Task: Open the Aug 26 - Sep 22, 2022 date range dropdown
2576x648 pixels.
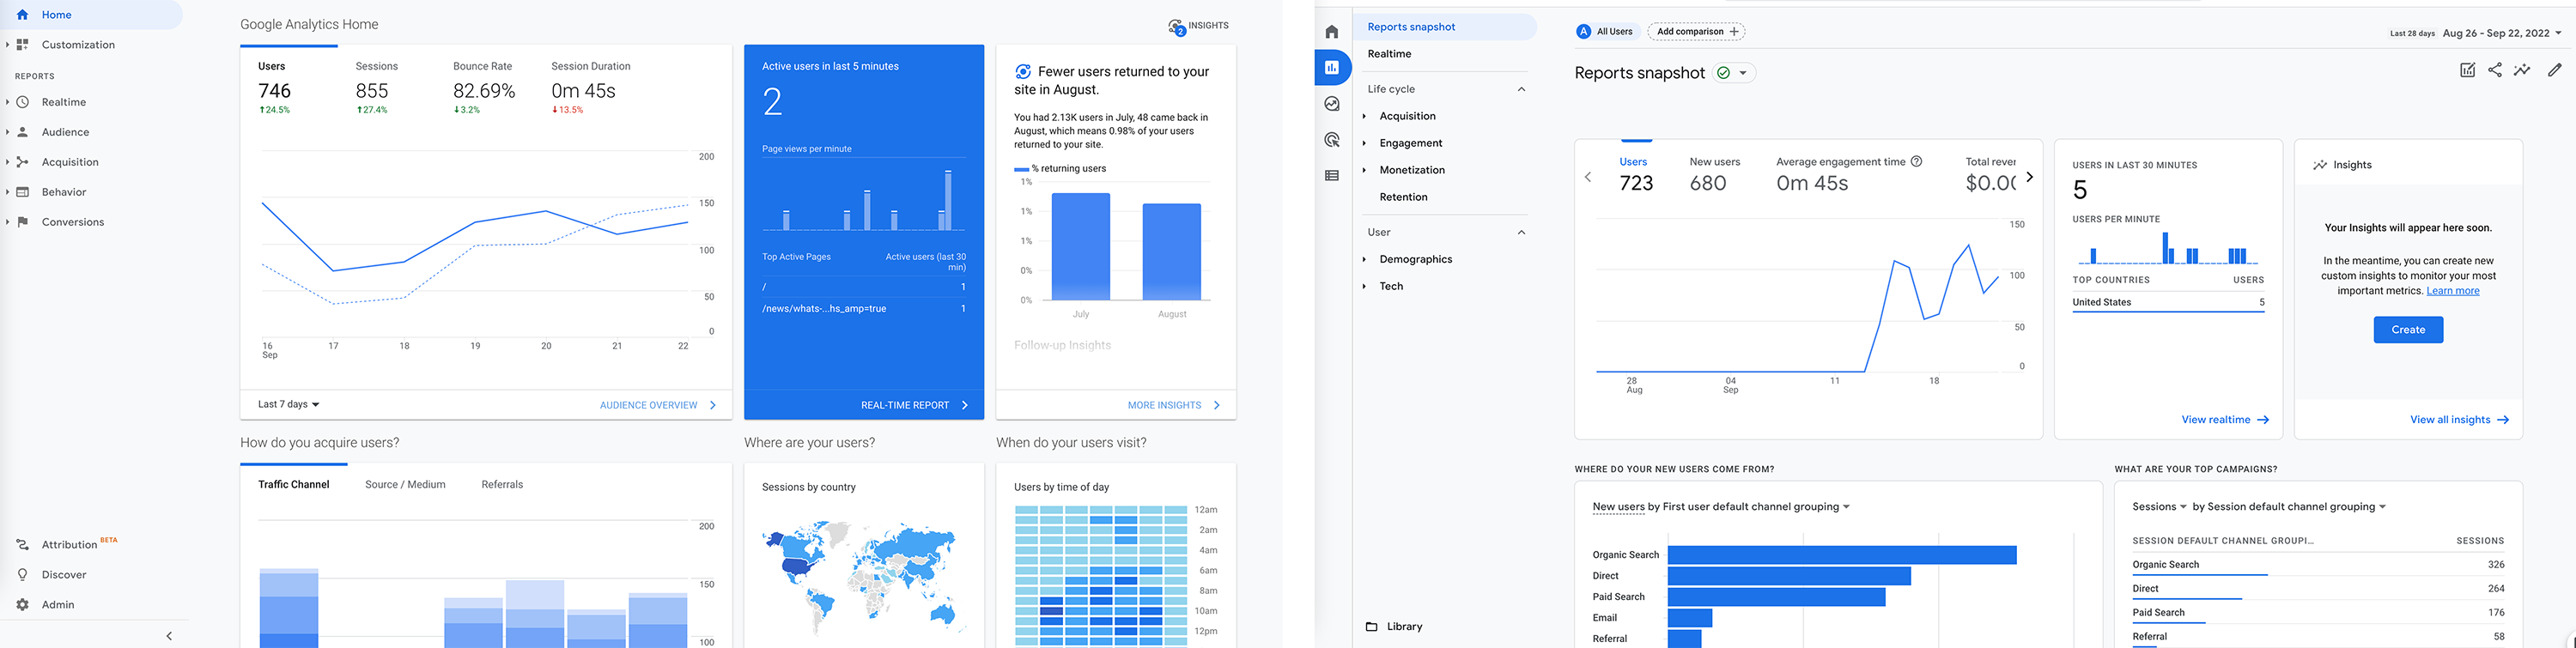Action: pyautogui.click(x=2502, y=33)
